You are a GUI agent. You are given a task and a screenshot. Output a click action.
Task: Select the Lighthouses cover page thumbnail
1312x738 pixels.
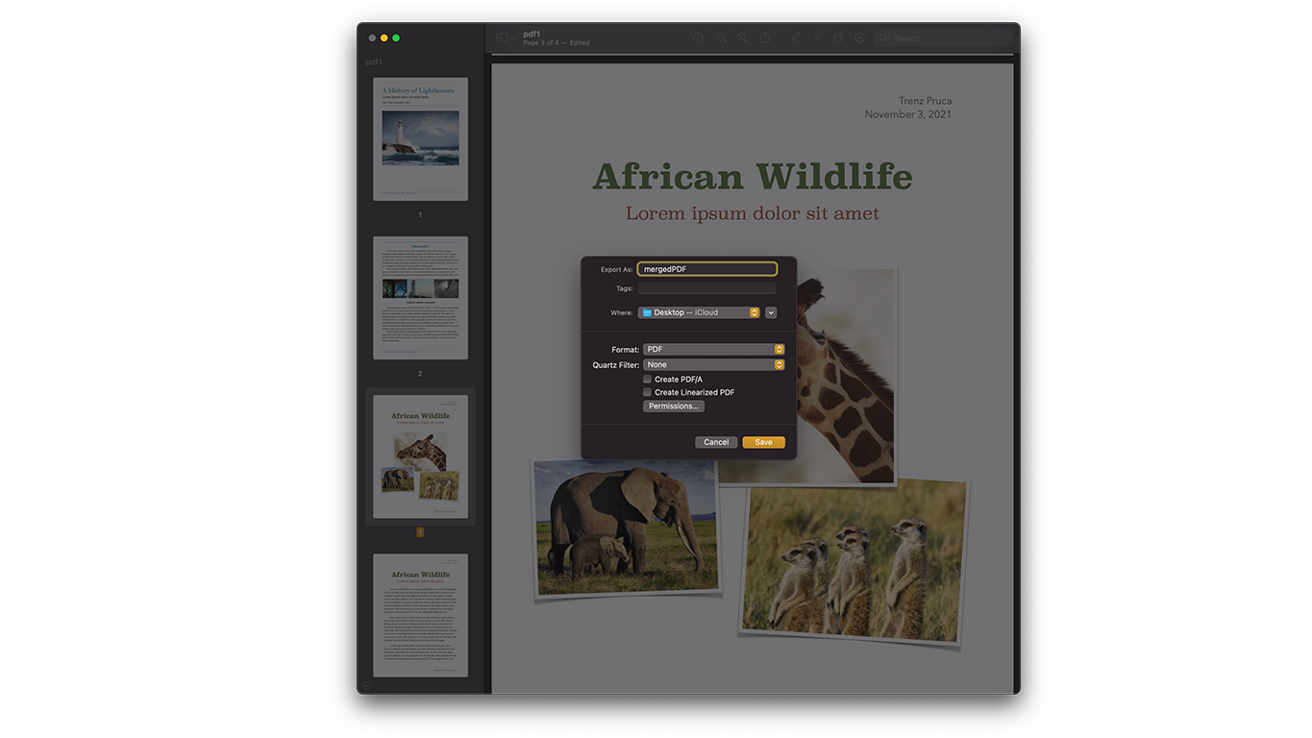click(x=420, y=139)
